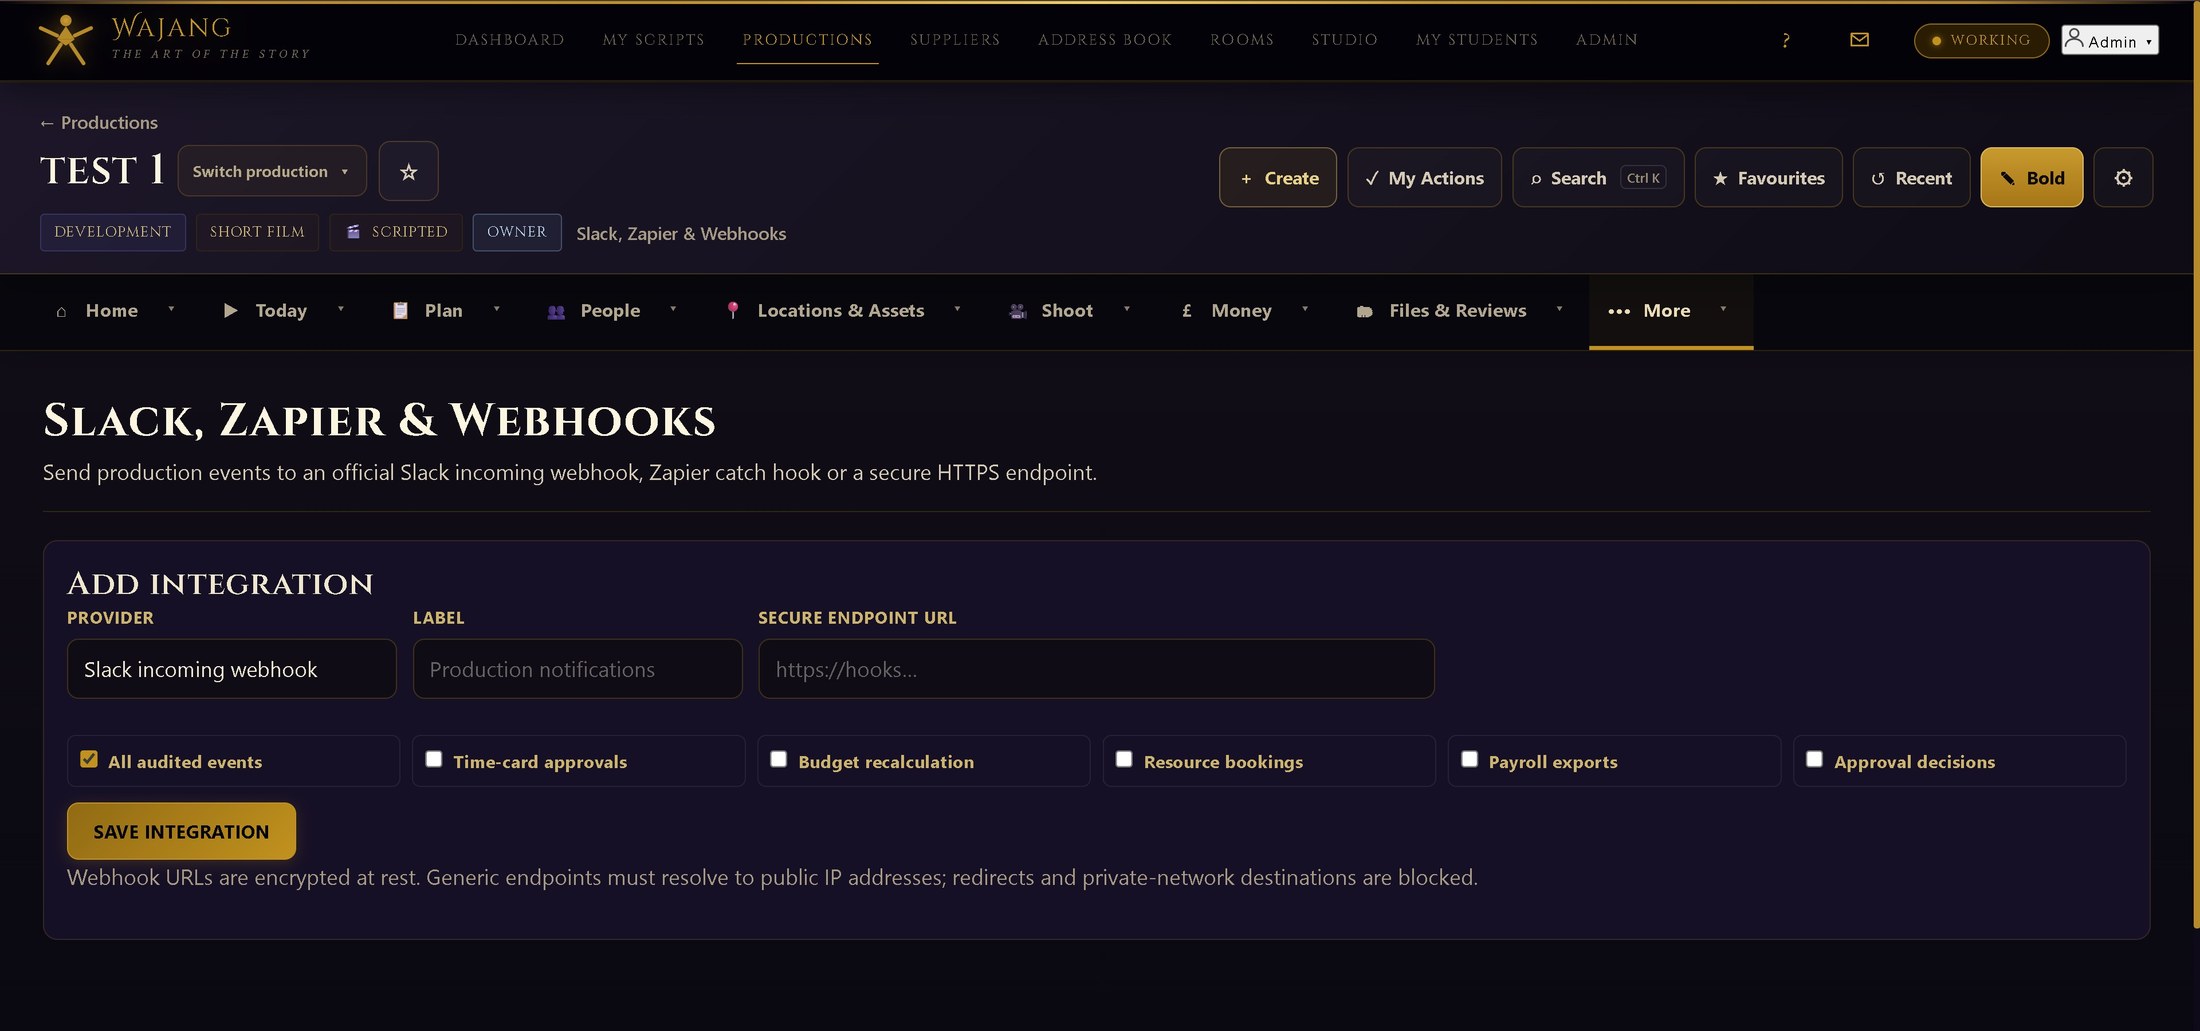2200x1031 pixels.
Task: Open the Rooms menu item
Action: [x=1242, y=40]
